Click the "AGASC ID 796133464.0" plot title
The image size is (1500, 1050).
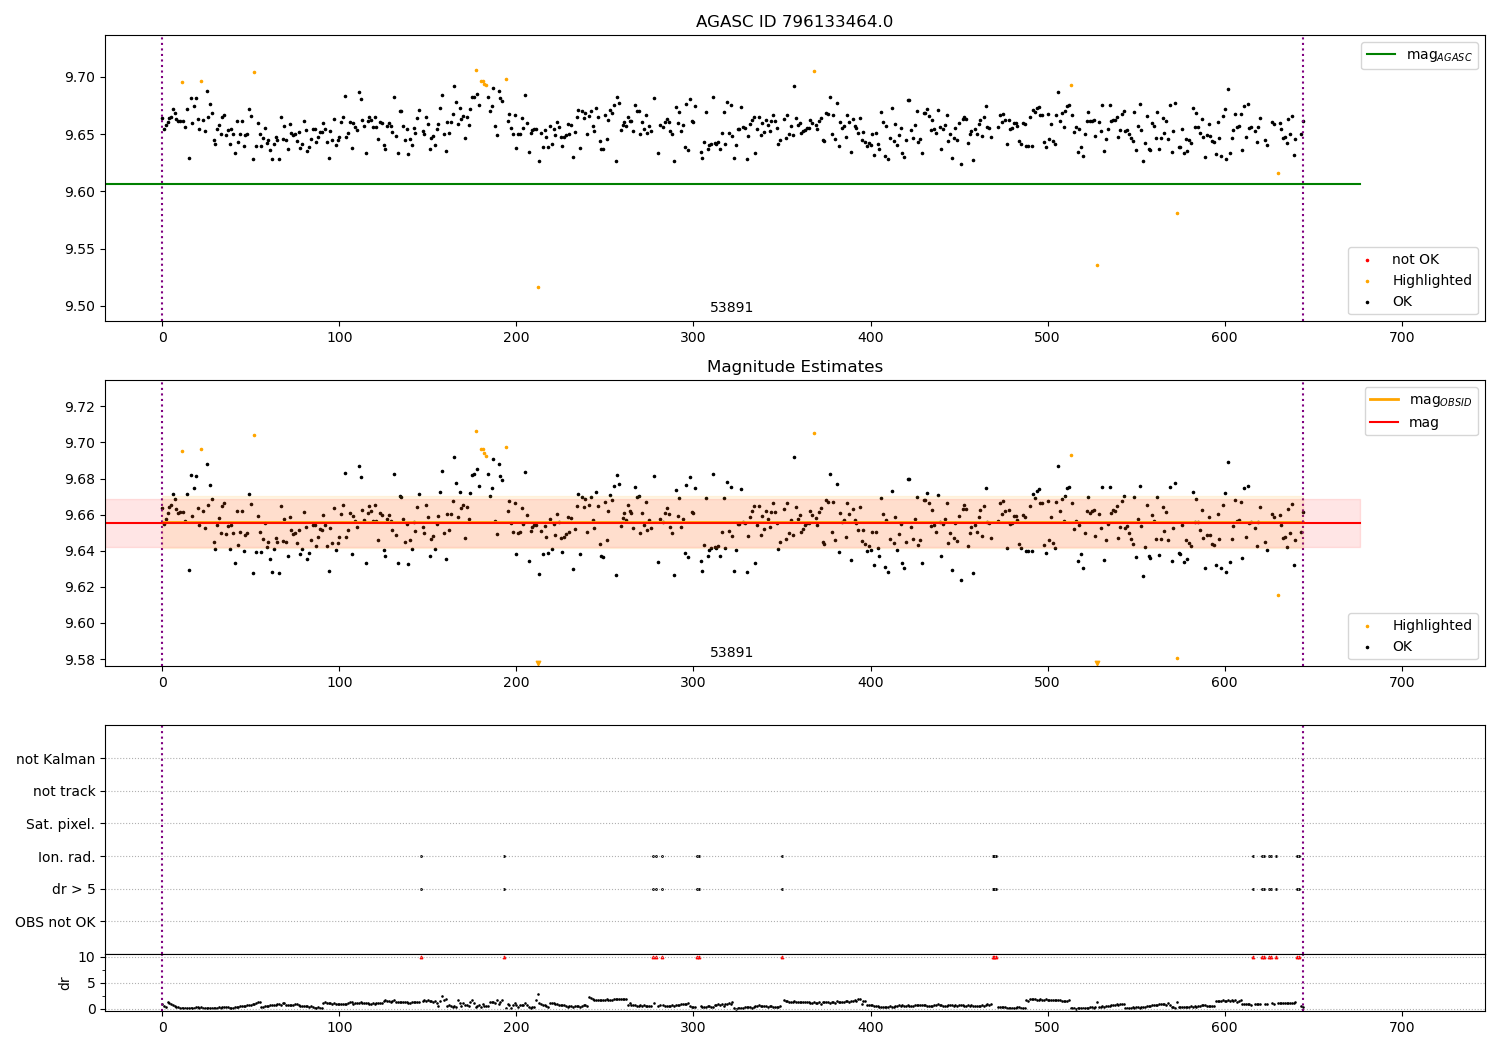click(794, 21)
